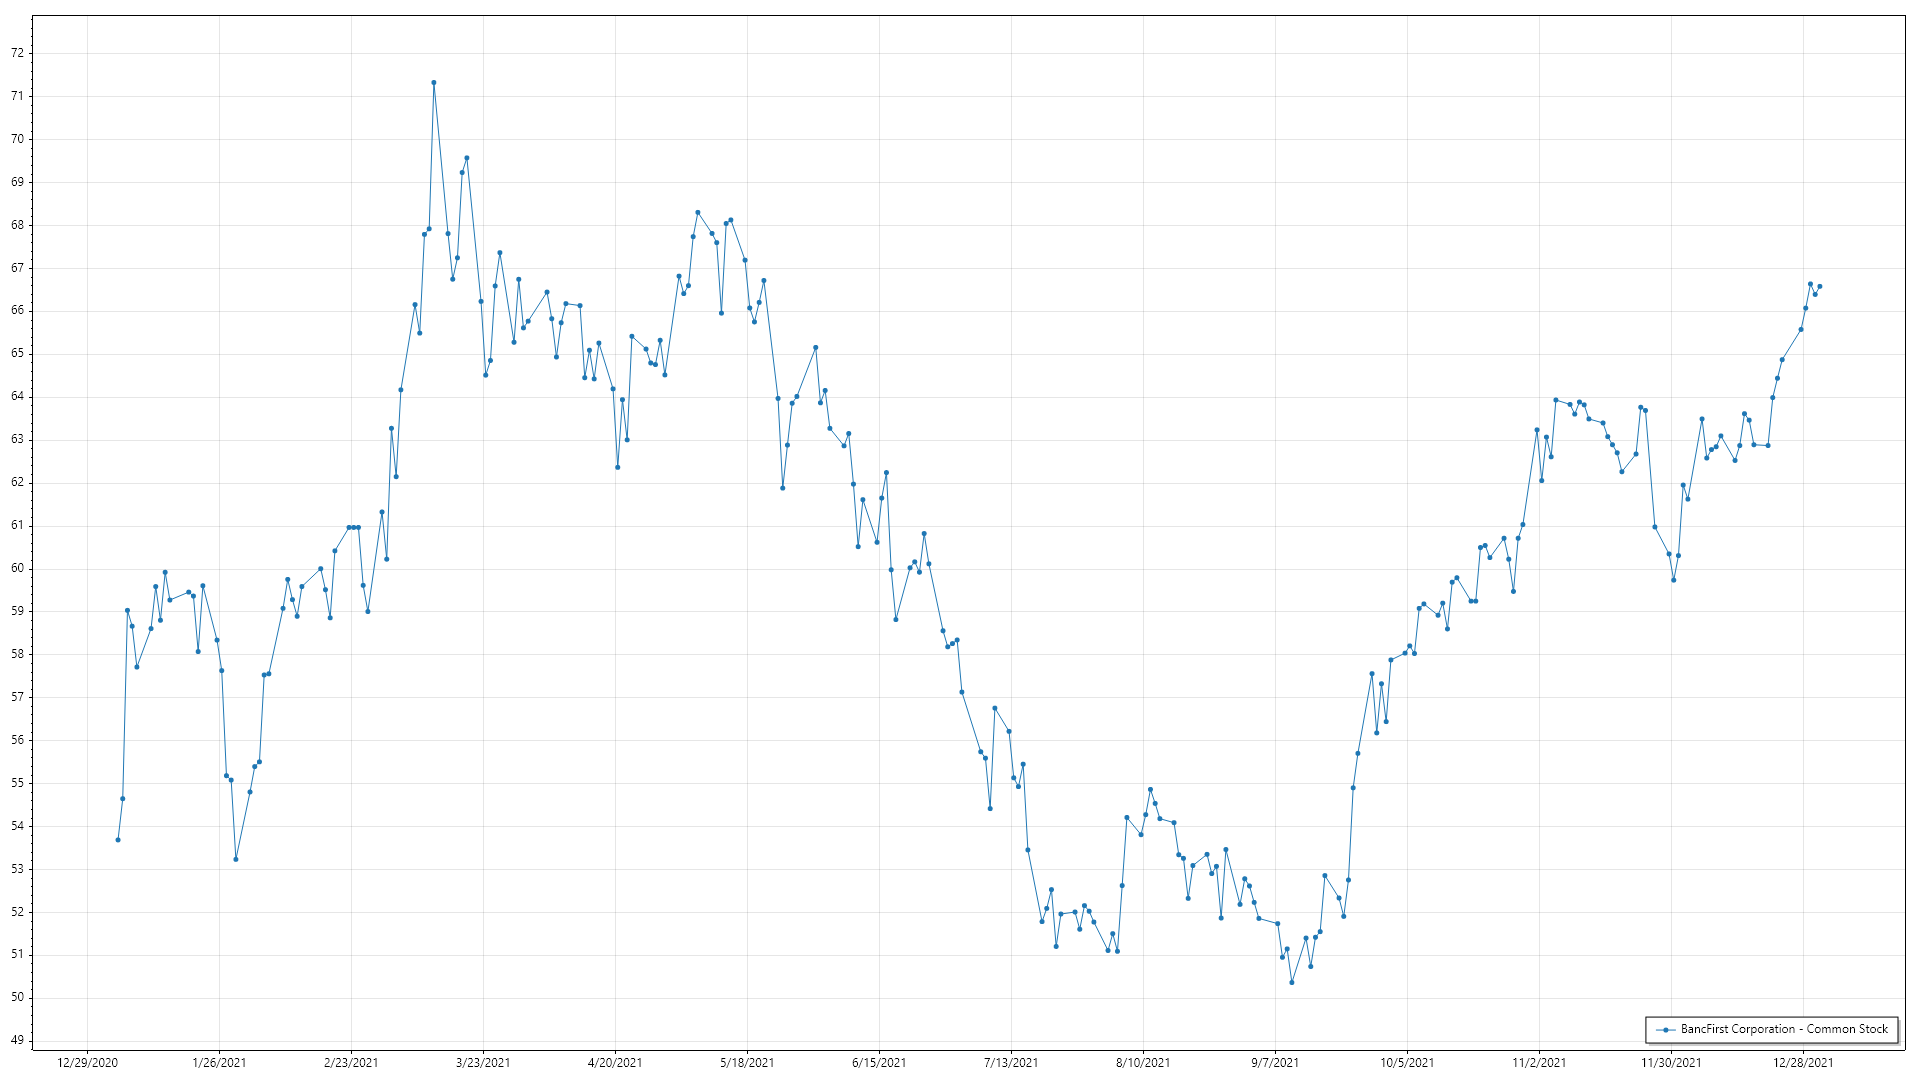Click the 9/7/2021 x-axis date label

point(1275,1063)
